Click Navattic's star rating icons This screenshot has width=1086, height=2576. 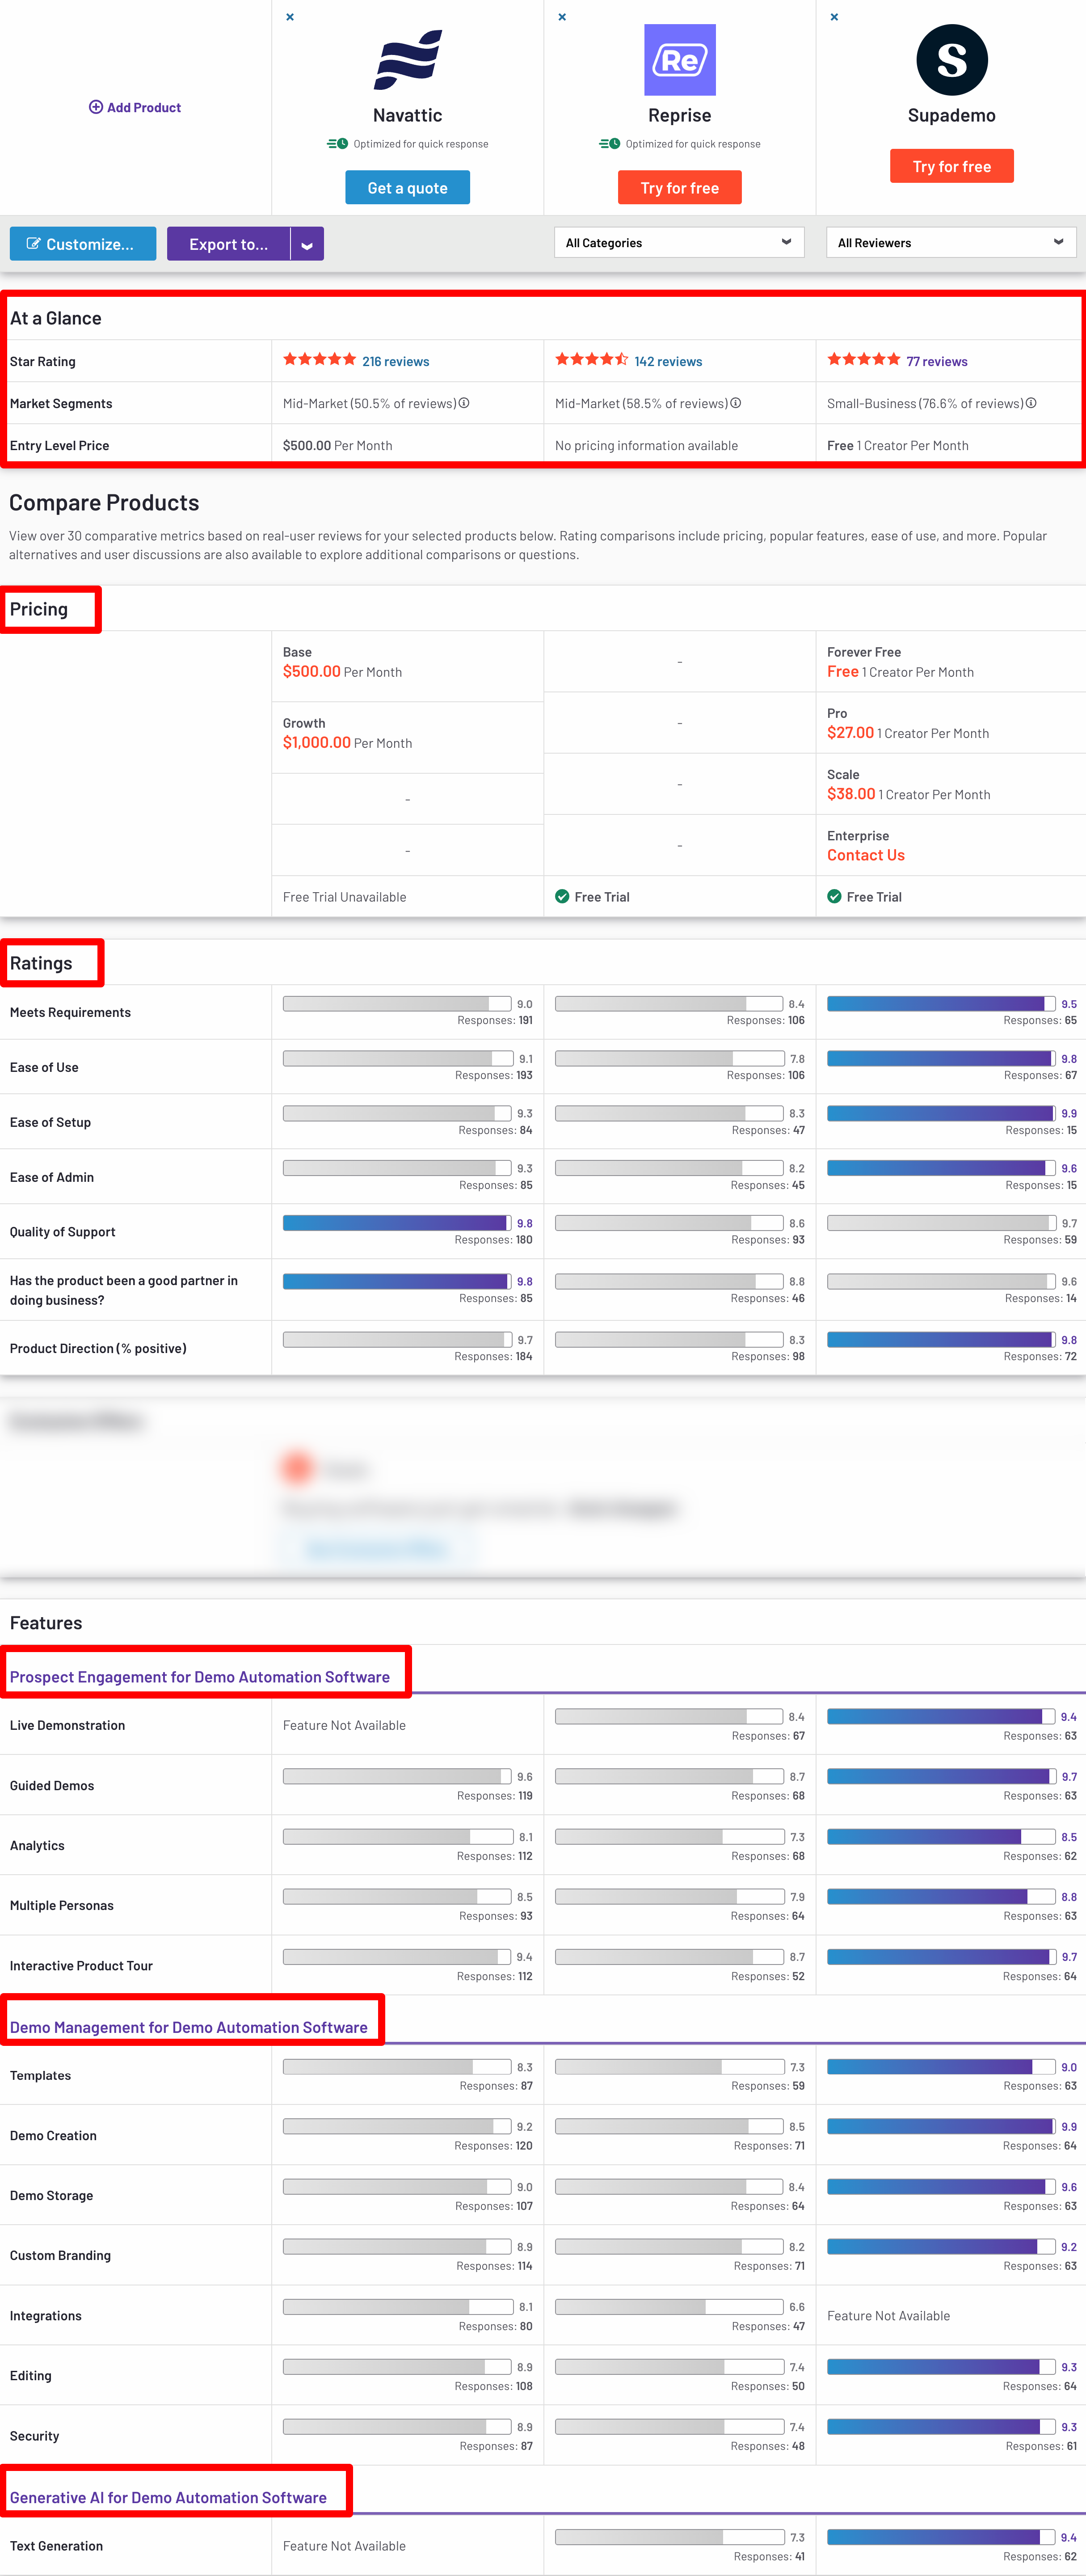319,359
